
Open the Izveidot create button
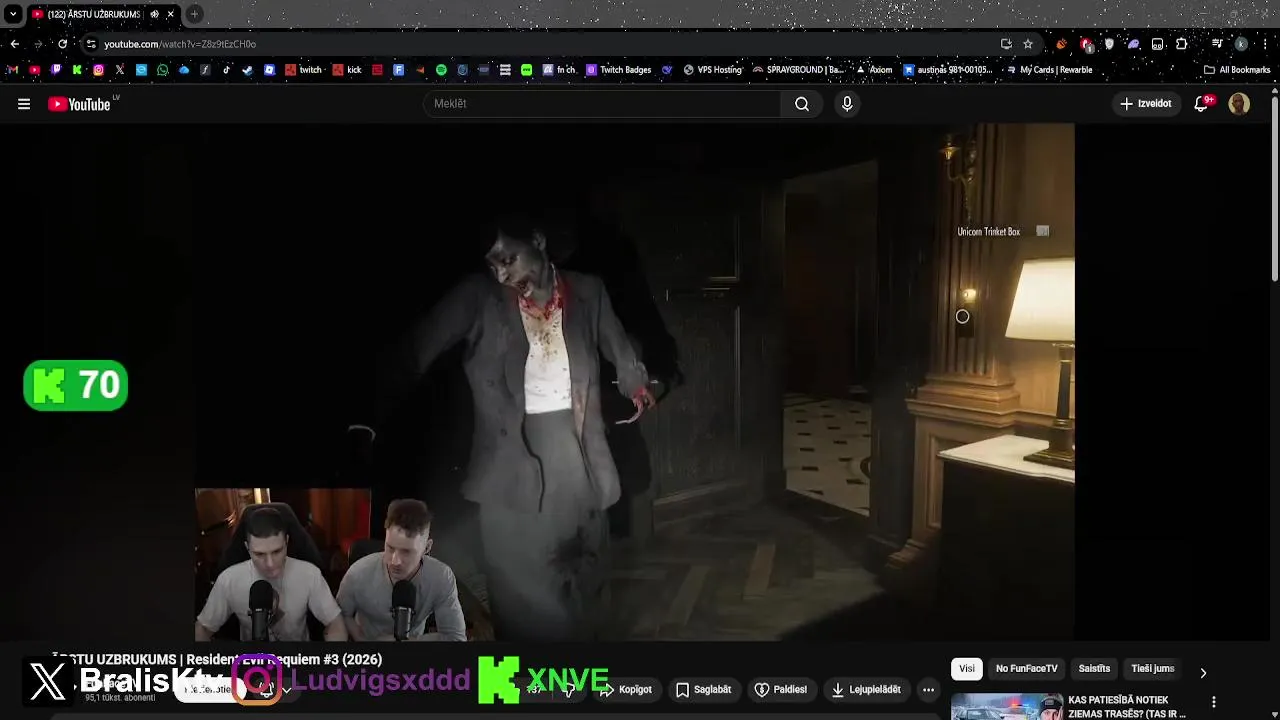[x=1146, y=104]
